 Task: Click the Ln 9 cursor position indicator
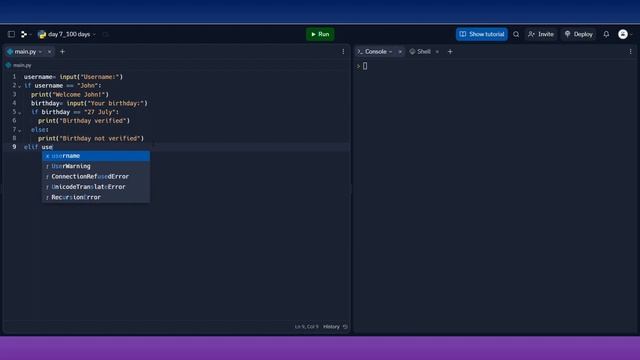click(x=307, y=327)
